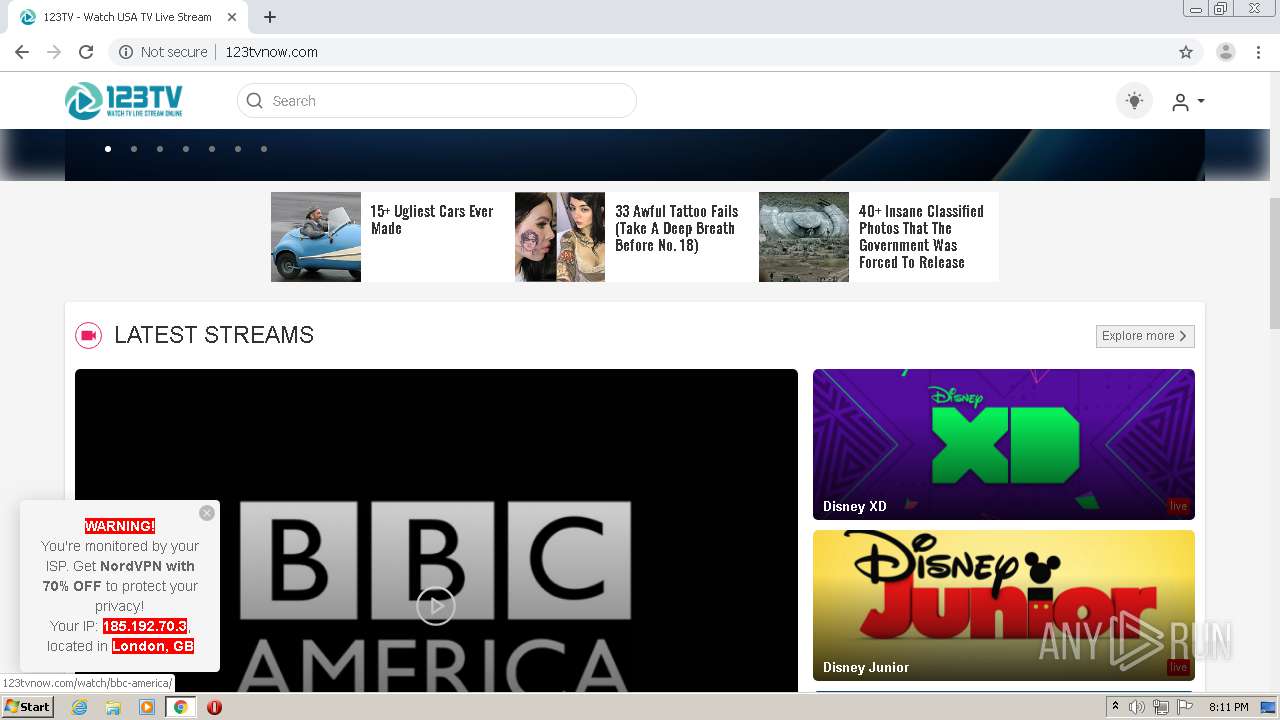Select the second carousel dot
Screen dimensions: 1280x720
click(x=134, y=149)
